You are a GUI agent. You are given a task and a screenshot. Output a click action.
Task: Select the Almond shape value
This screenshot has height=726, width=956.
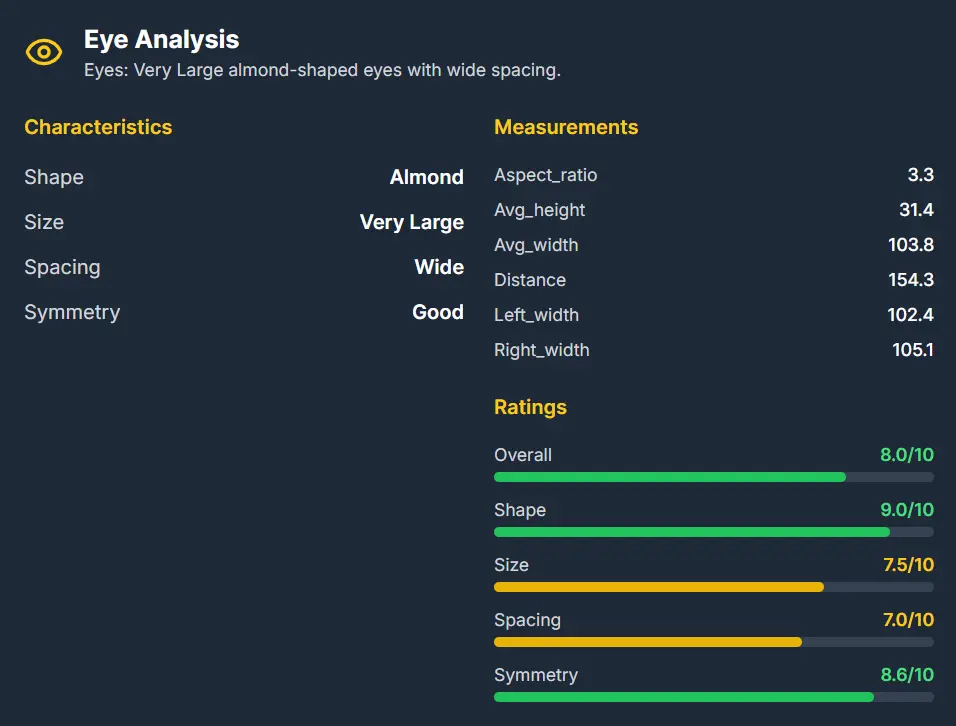click(x=427, y=177)
